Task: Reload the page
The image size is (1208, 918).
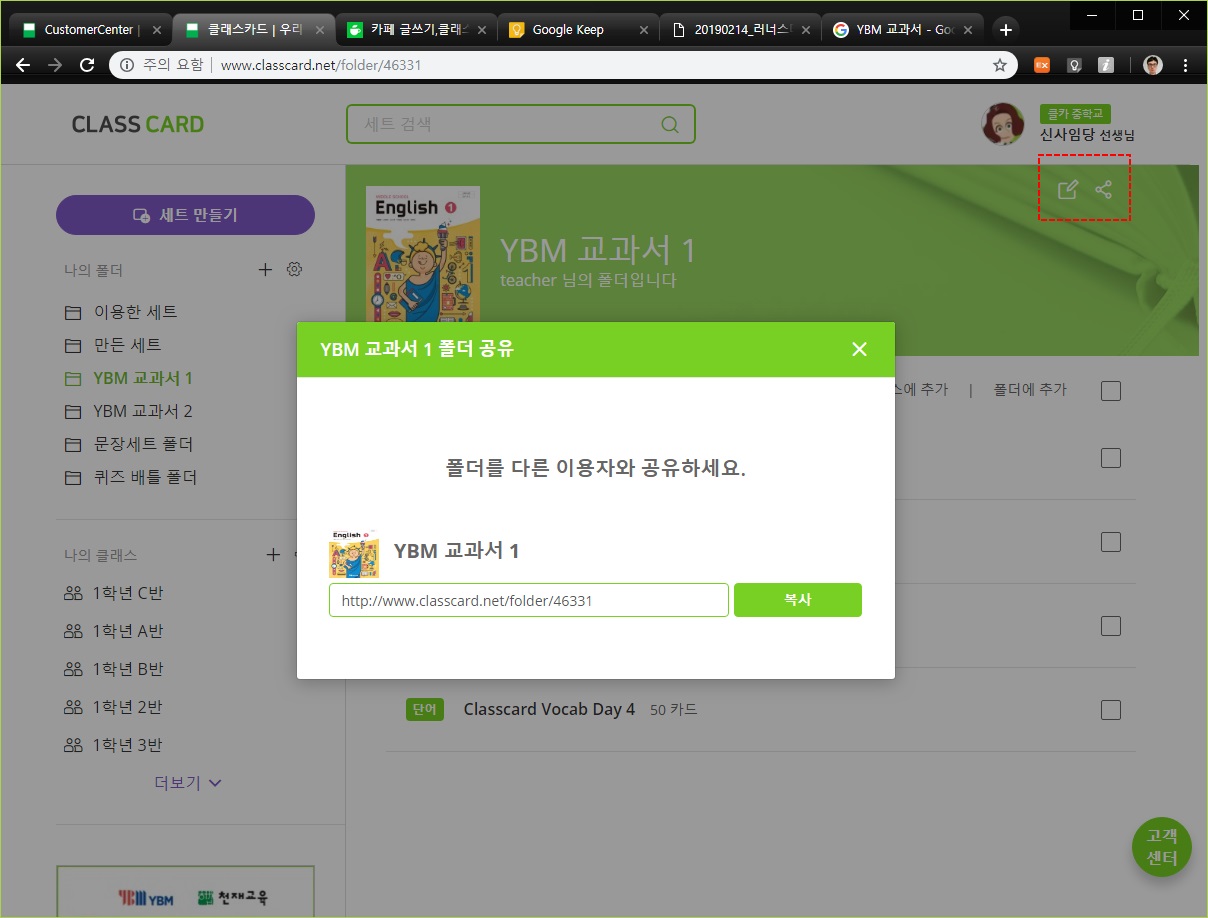Action: pos(87,65)
